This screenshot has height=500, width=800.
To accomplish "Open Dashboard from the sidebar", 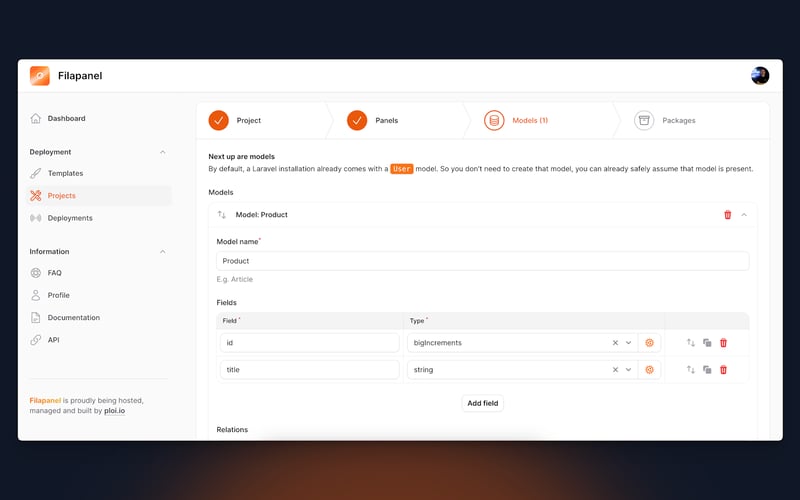I will (x=66, y=118).
